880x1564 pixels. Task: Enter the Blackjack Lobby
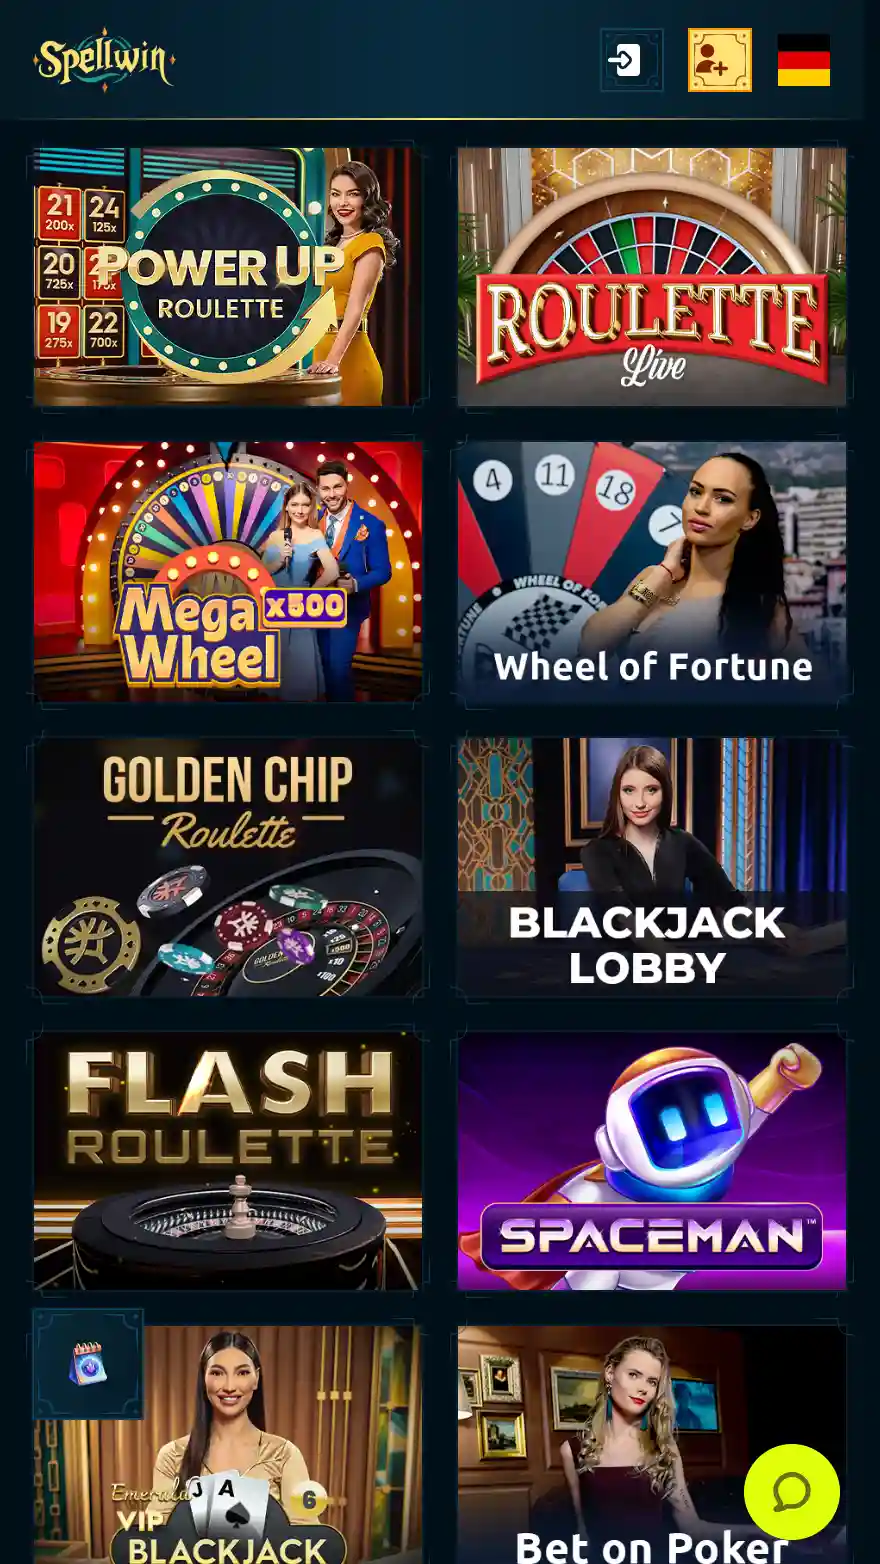click(x=652, y=866)
